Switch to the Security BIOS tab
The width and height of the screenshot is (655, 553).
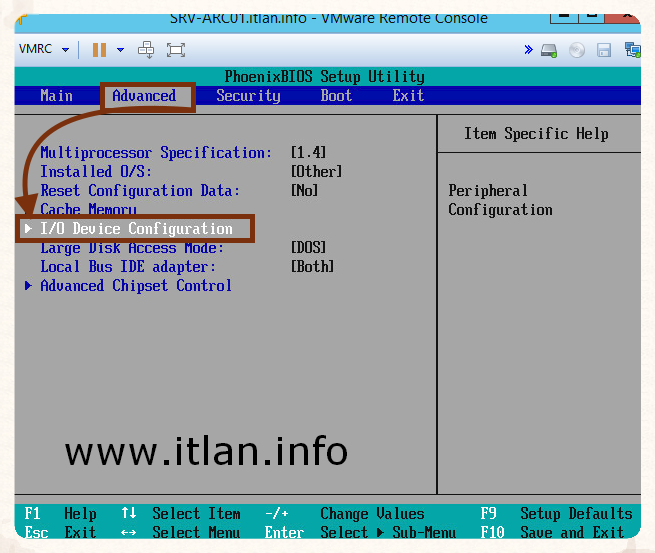pos(248,96)
